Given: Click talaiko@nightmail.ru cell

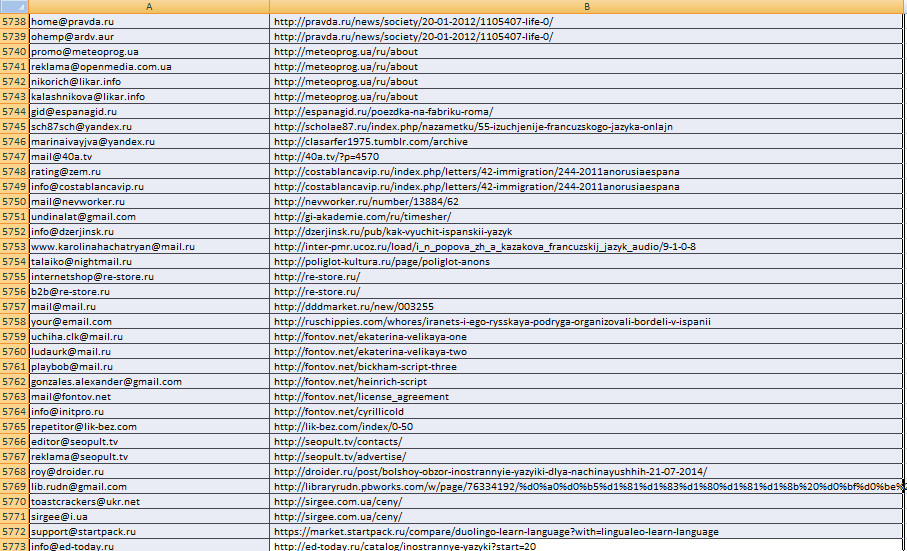Looking at the screenshot, I should [x=149, y=261].
